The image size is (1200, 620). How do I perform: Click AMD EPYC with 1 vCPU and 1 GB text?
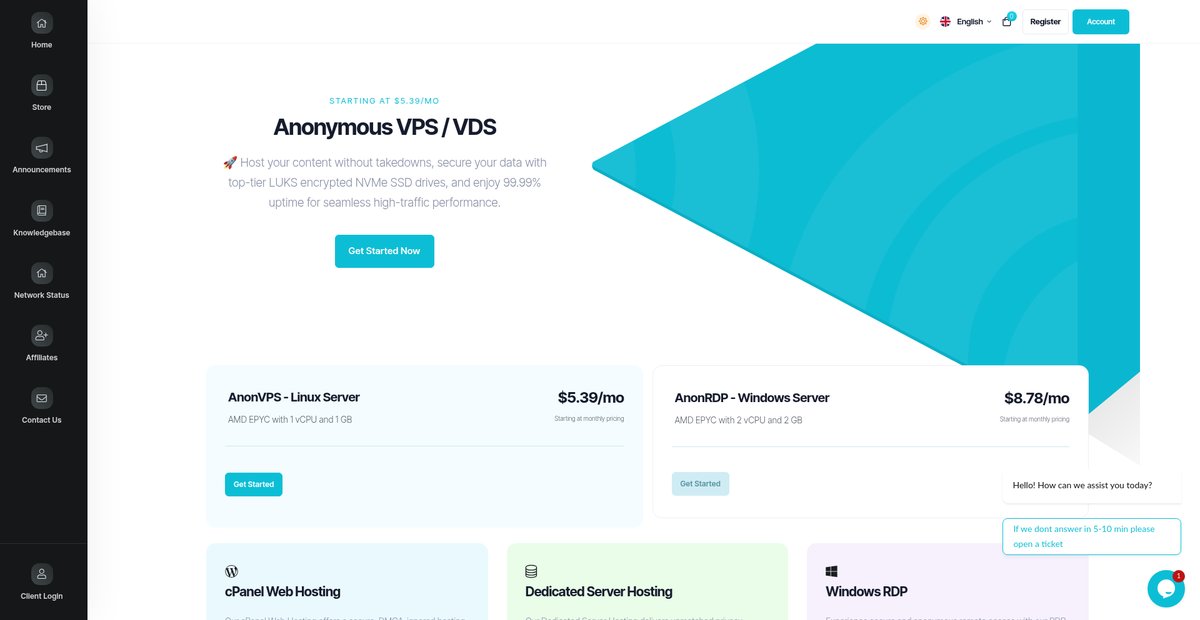pos(290,420)
